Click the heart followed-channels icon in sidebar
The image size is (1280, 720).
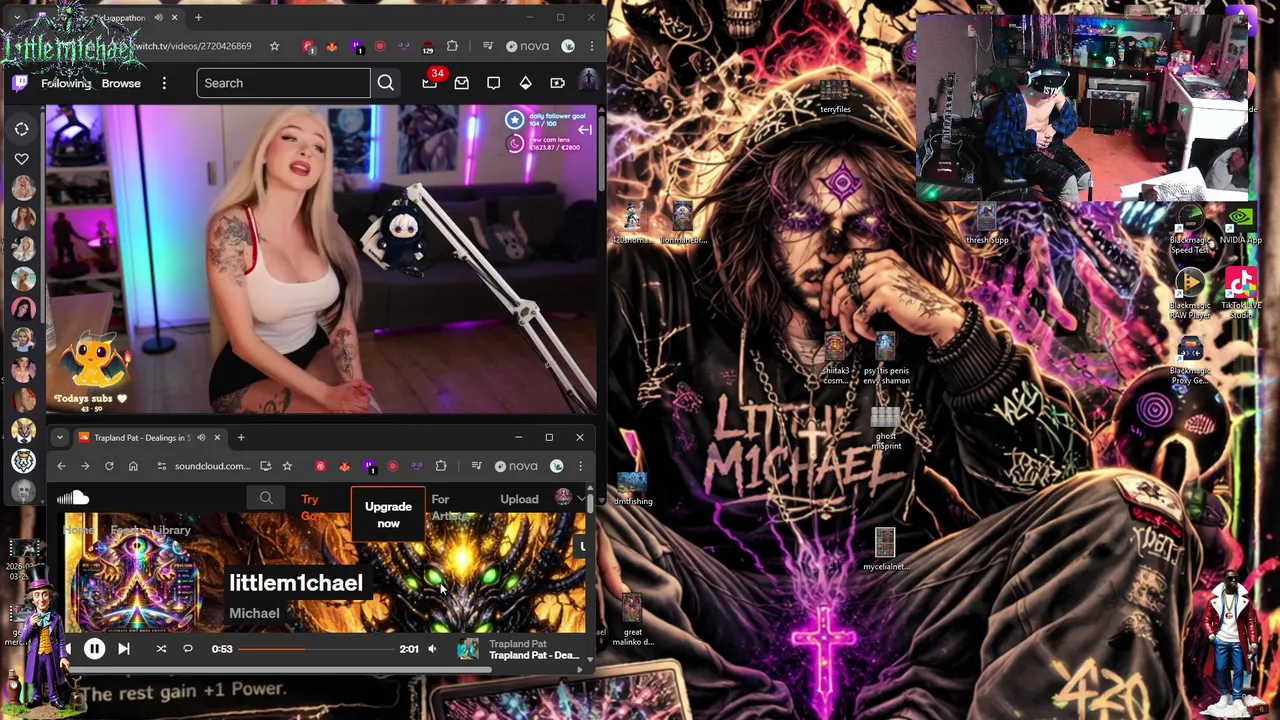[x=22, y=159]
